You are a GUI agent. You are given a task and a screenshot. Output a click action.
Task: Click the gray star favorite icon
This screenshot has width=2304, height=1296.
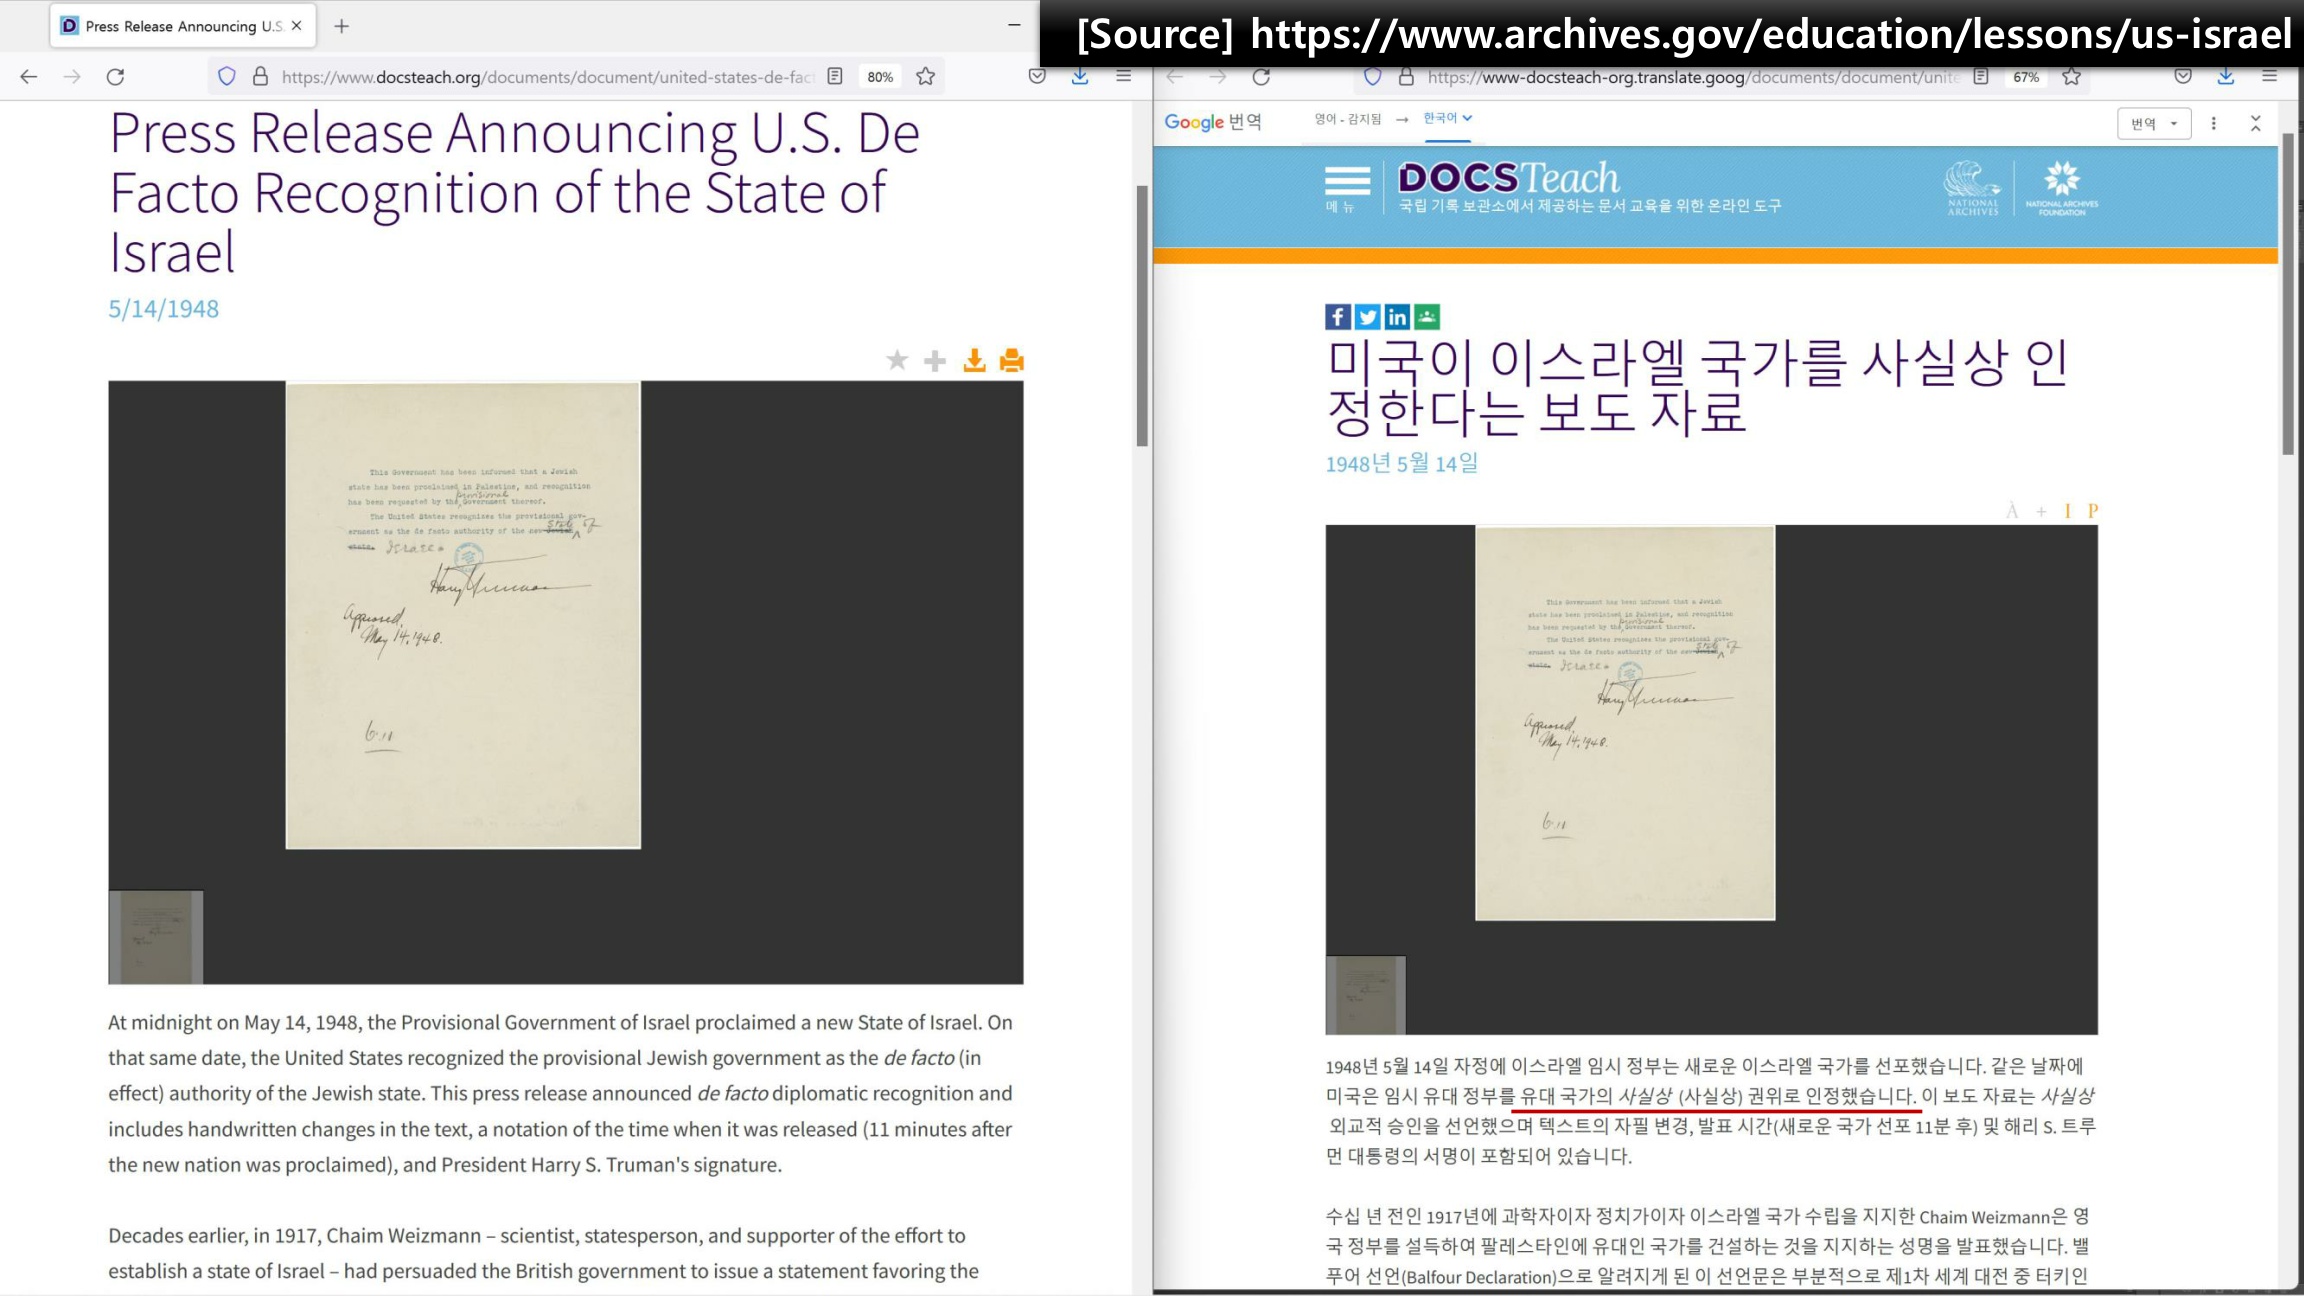point(897,360)
